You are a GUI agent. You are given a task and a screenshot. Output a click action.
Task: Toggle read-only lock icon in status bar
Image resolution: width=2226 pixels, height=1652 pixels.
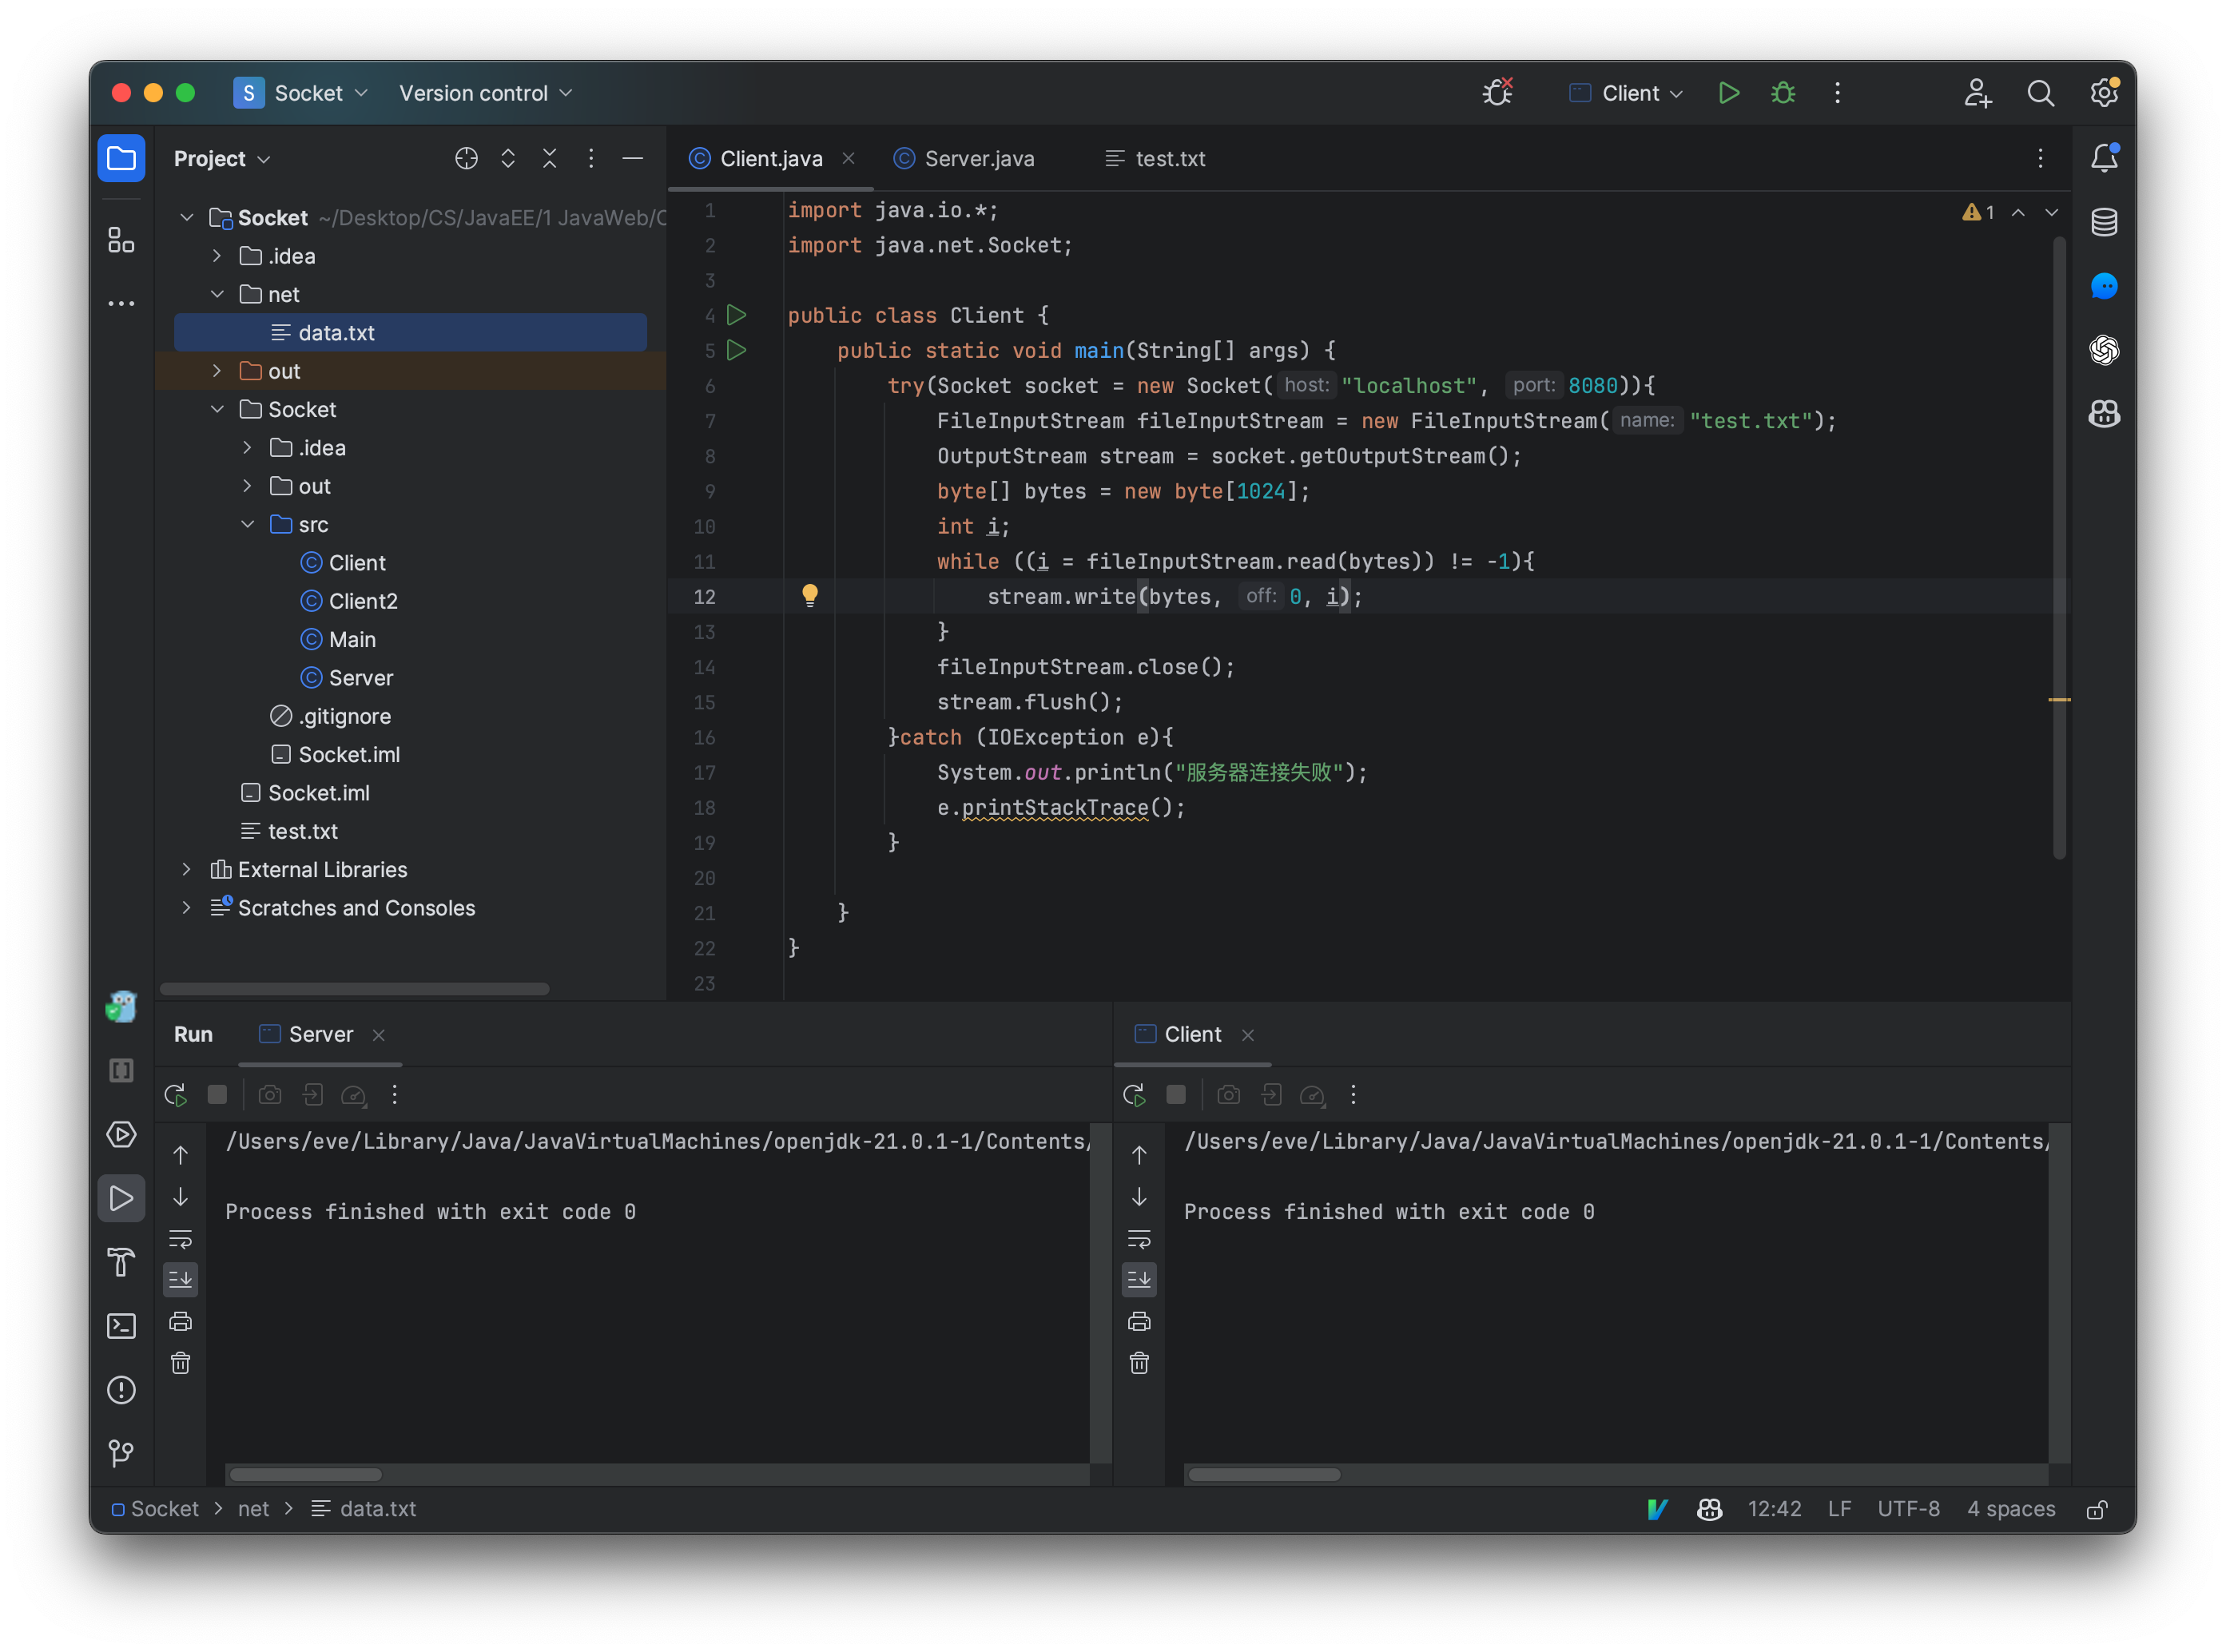point(2097,1509)
